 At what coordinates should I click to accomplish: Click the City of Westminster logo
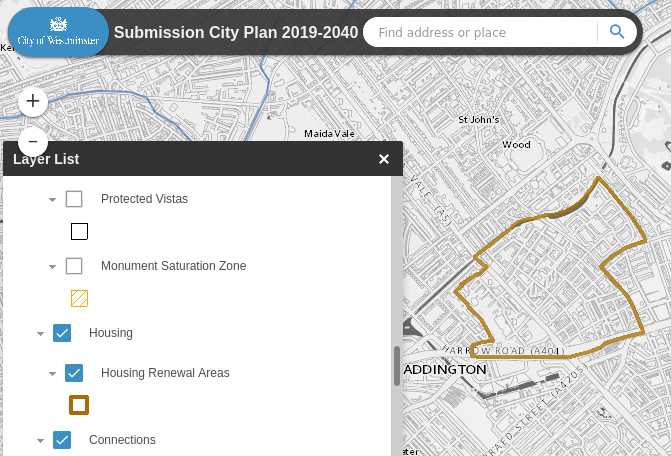tap(58, 32)
